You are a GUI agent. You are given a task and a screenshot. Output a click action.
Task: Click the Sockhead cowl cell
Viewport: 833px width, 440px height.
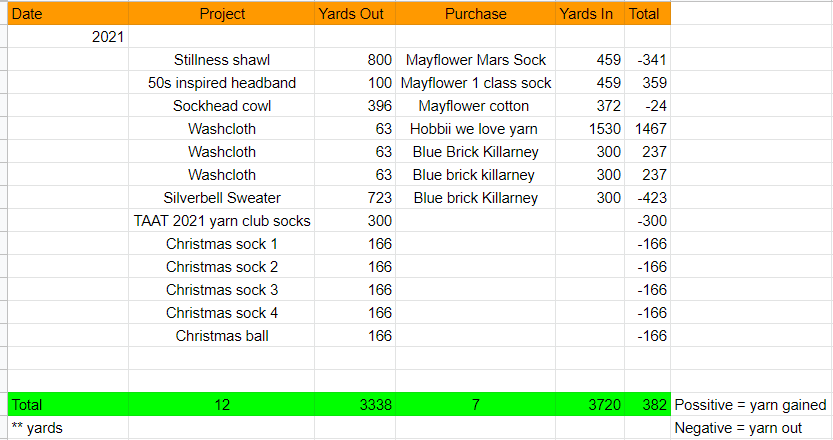point(221,106)
